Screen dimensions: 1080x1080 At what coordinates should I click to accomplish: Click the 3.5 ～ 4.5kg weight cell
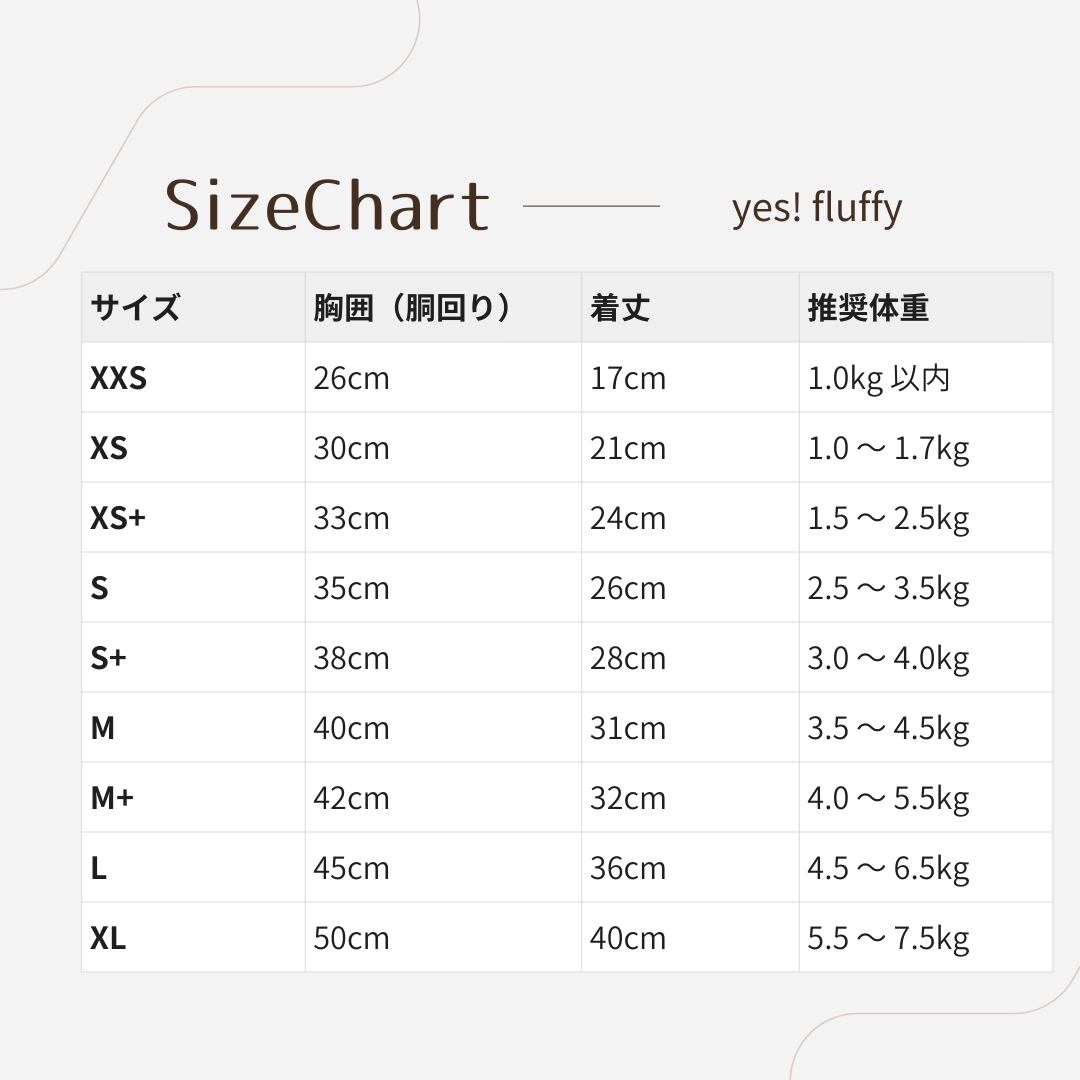click(888, 728)
